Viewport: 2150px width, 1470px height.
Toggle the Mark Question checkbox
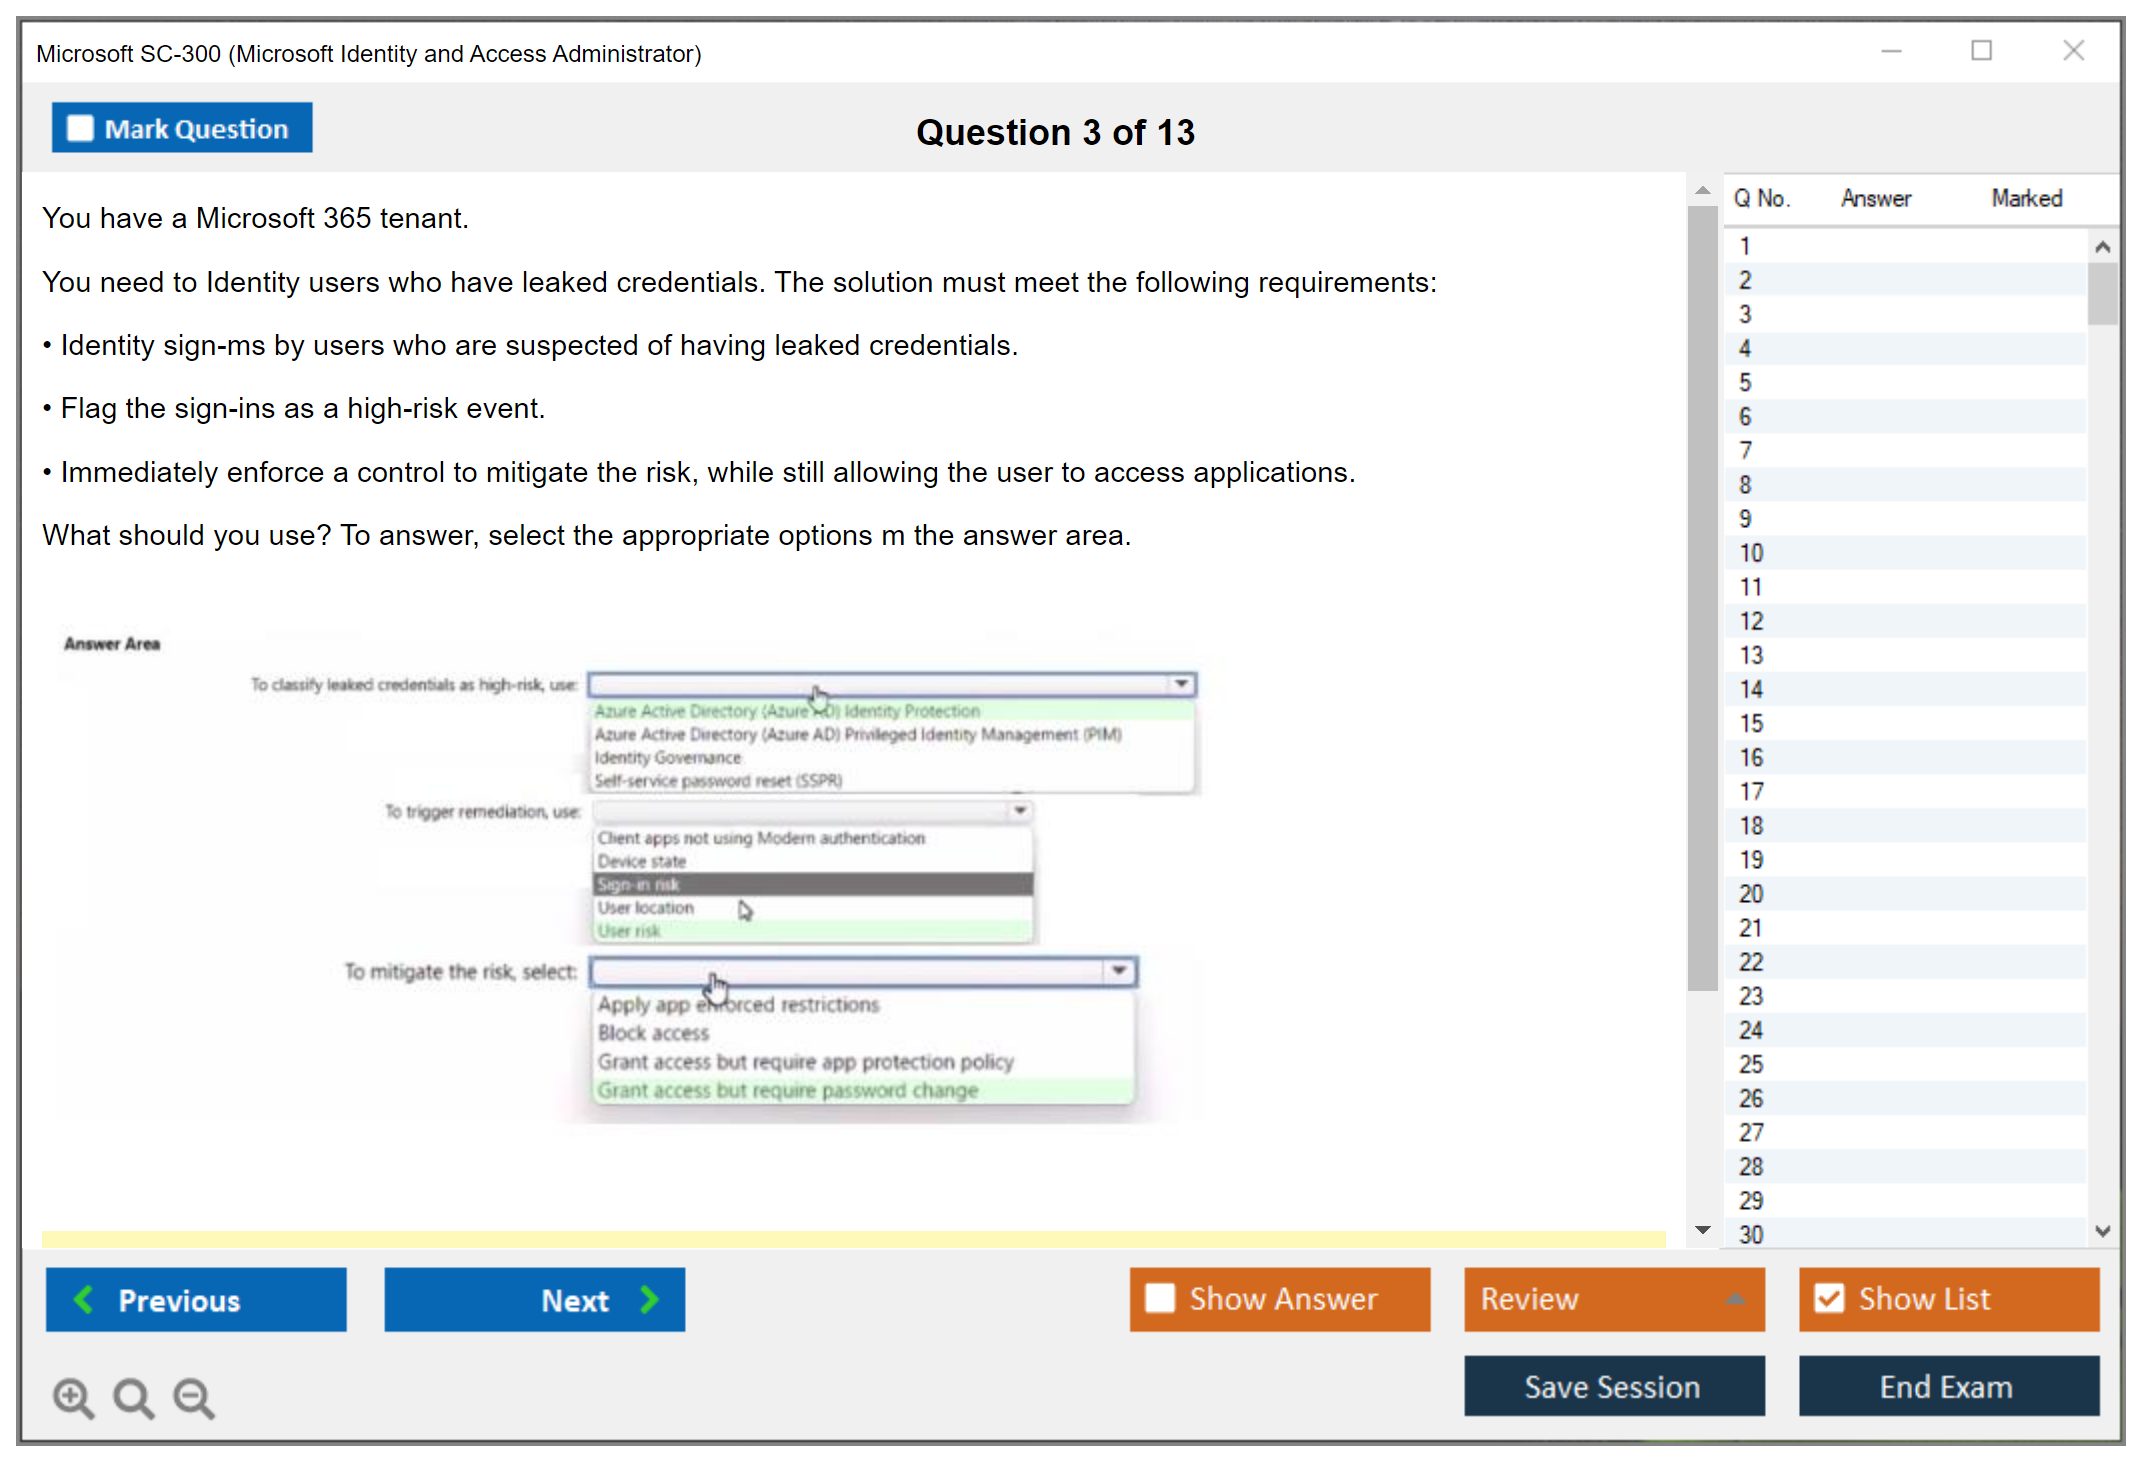80,129
